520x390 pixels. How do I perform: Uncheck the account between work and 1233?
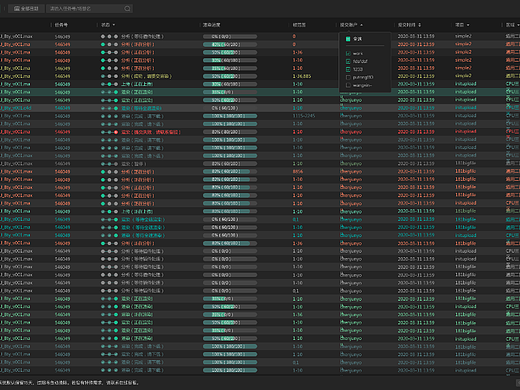point(348,61)
